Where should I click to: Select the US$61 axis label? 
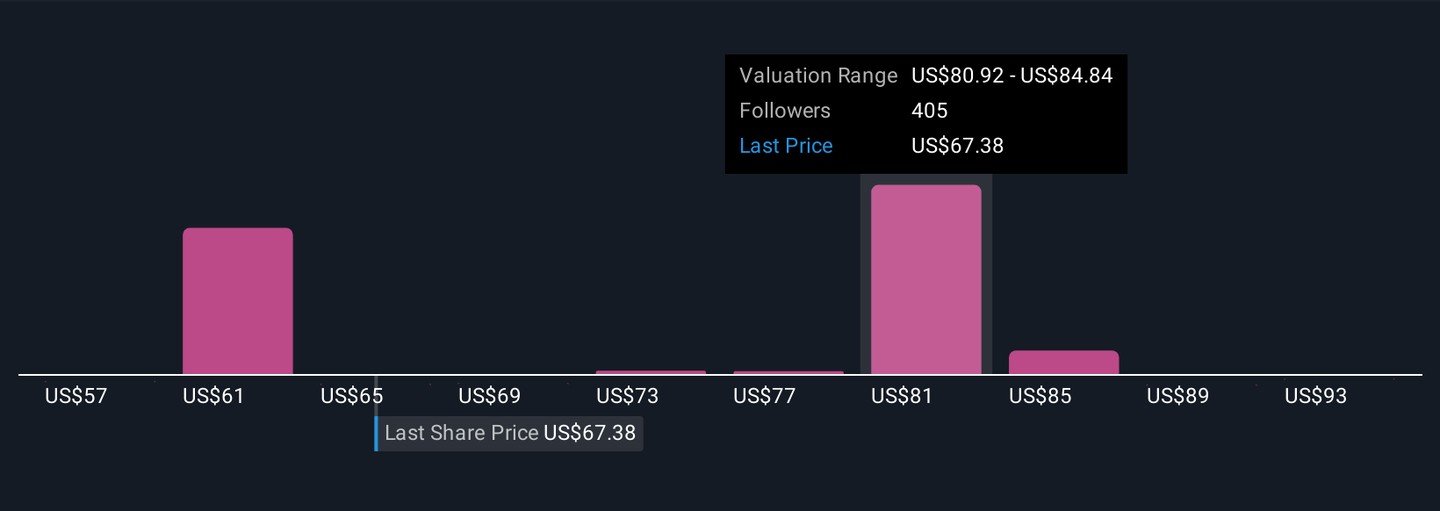click(x=213, y=396)
